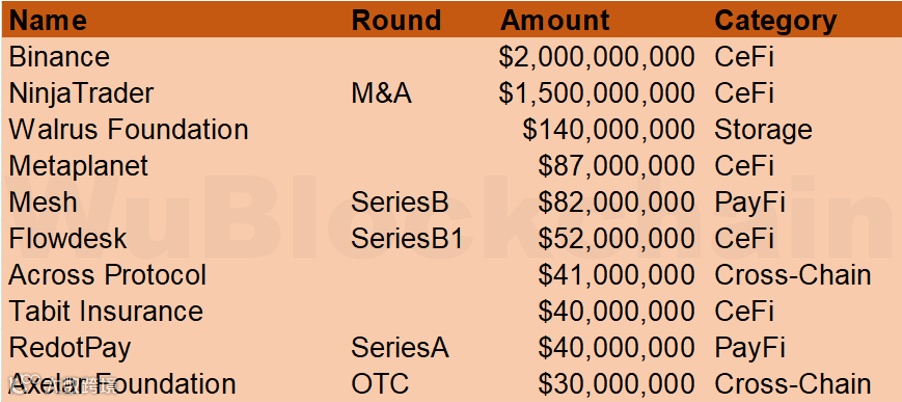Click the Metaplanet name cell

78,166
